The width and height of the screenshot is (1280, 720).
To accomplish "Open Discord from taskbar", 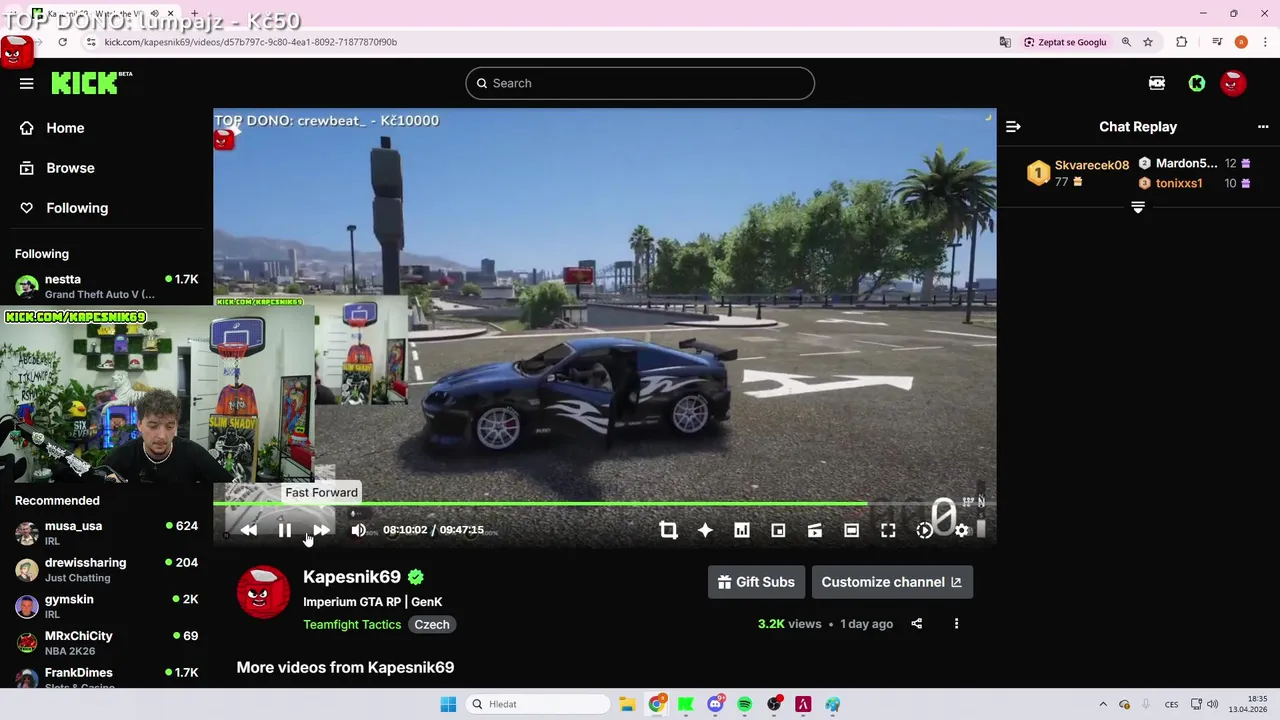I will tap(715, 704).
